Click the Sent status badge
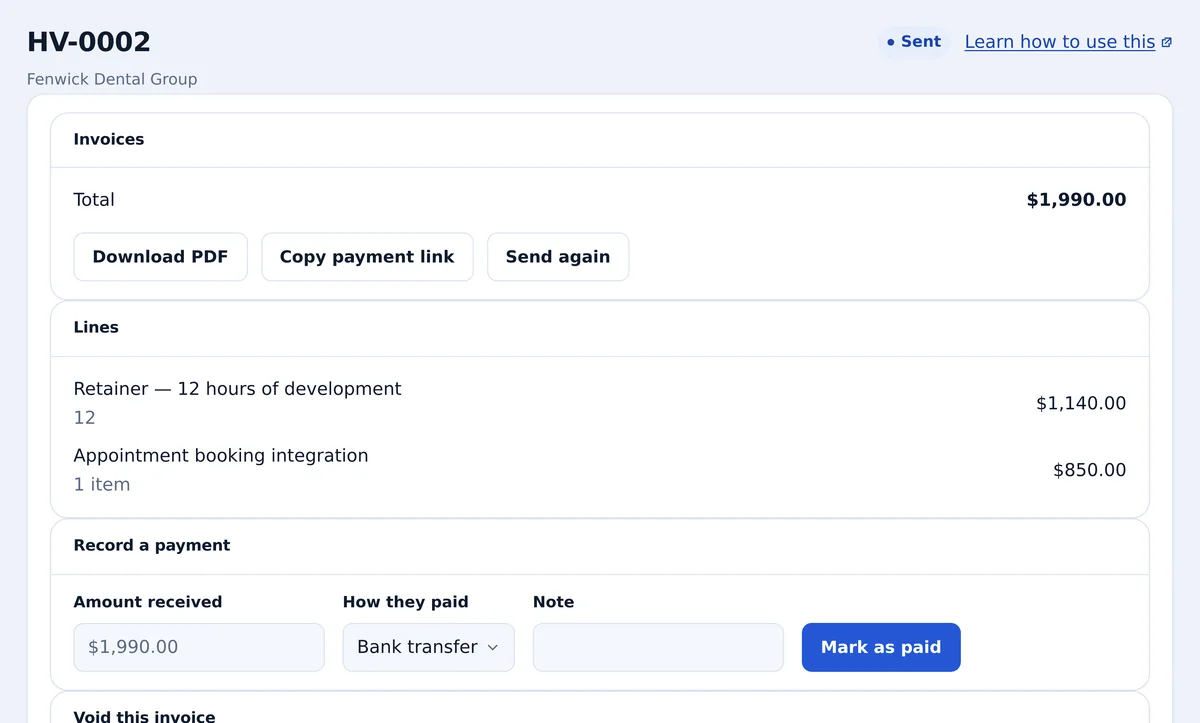The image size is (1200, 723). point(914,42)
